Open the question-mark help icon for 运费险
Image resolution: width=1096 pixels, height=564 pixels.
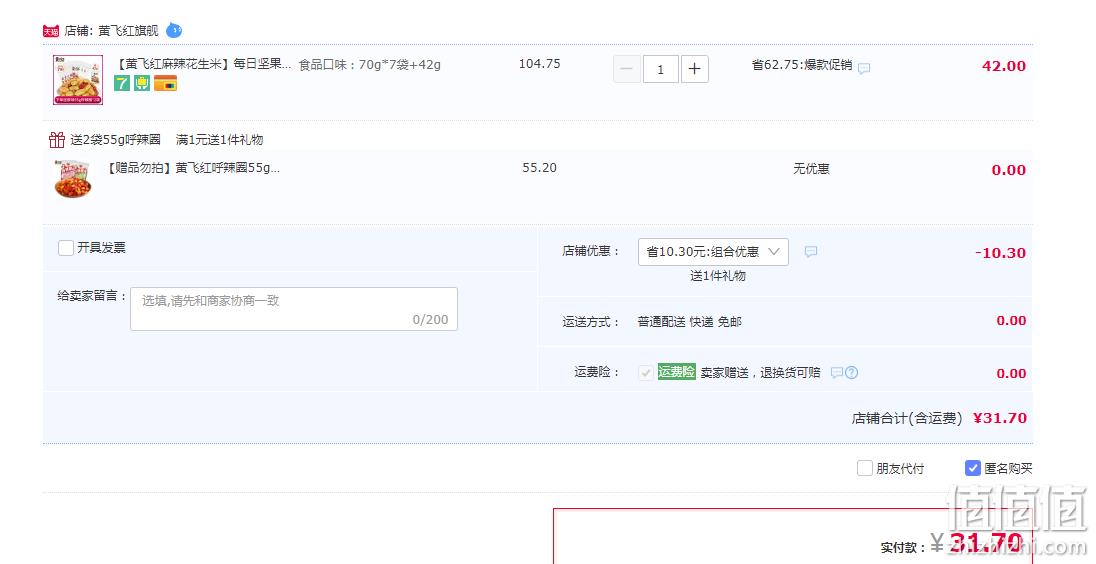851,373
